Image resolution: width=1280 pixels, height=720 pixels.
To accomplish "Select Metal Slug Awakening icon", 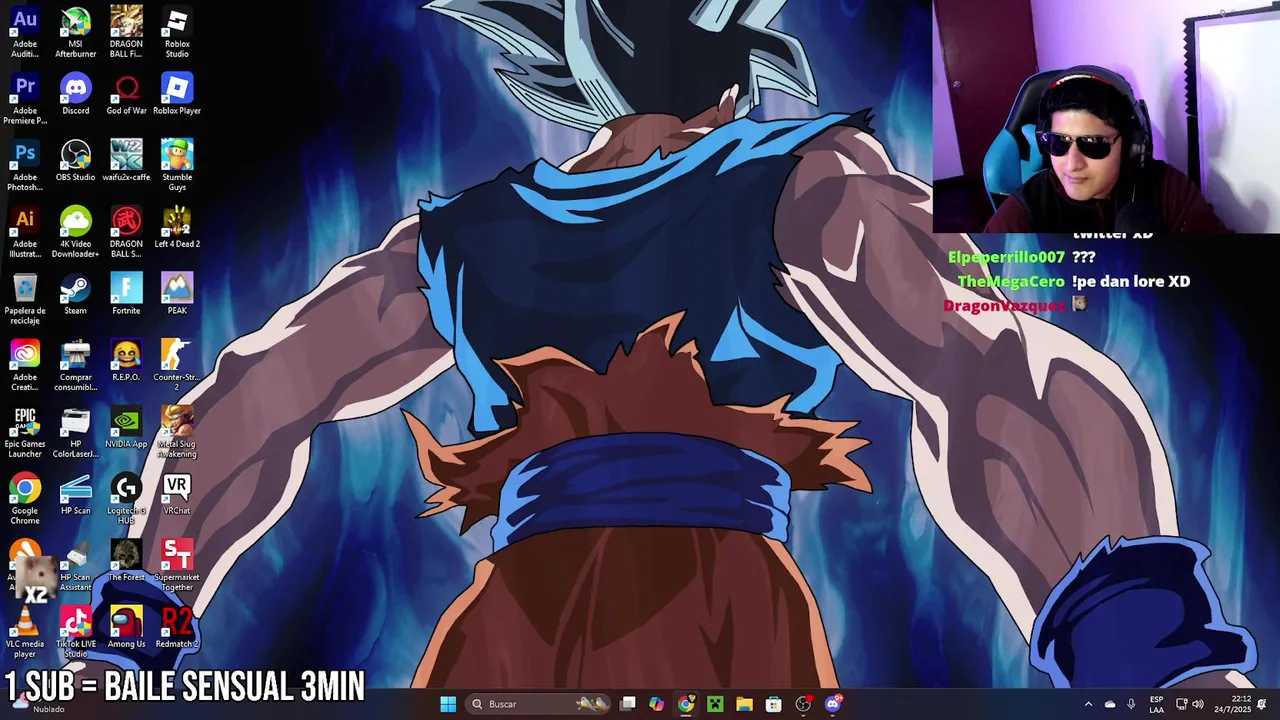I will pos(177,433).
